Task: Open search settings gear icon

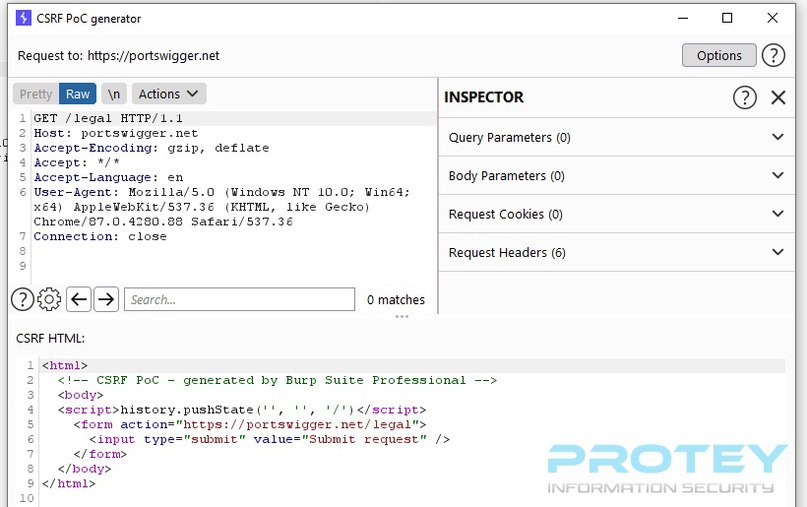Action: pos(49,299)
